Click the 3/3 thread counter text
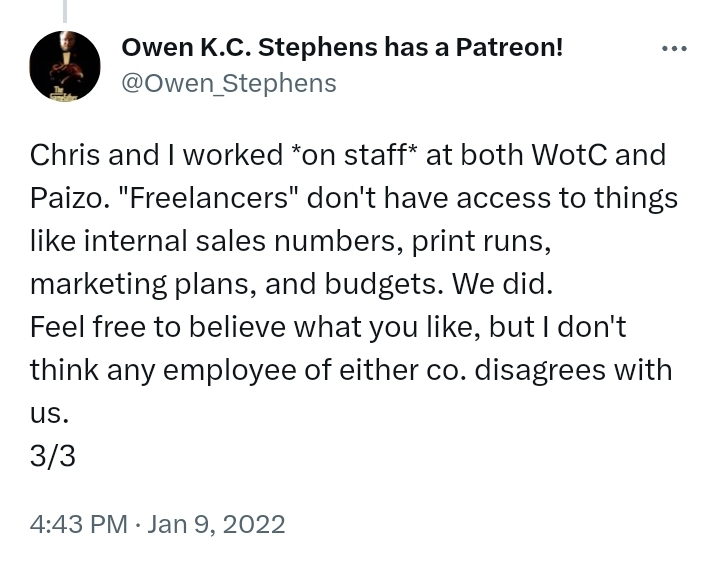This screenshot has width=720, height=562. click(53, 456)
